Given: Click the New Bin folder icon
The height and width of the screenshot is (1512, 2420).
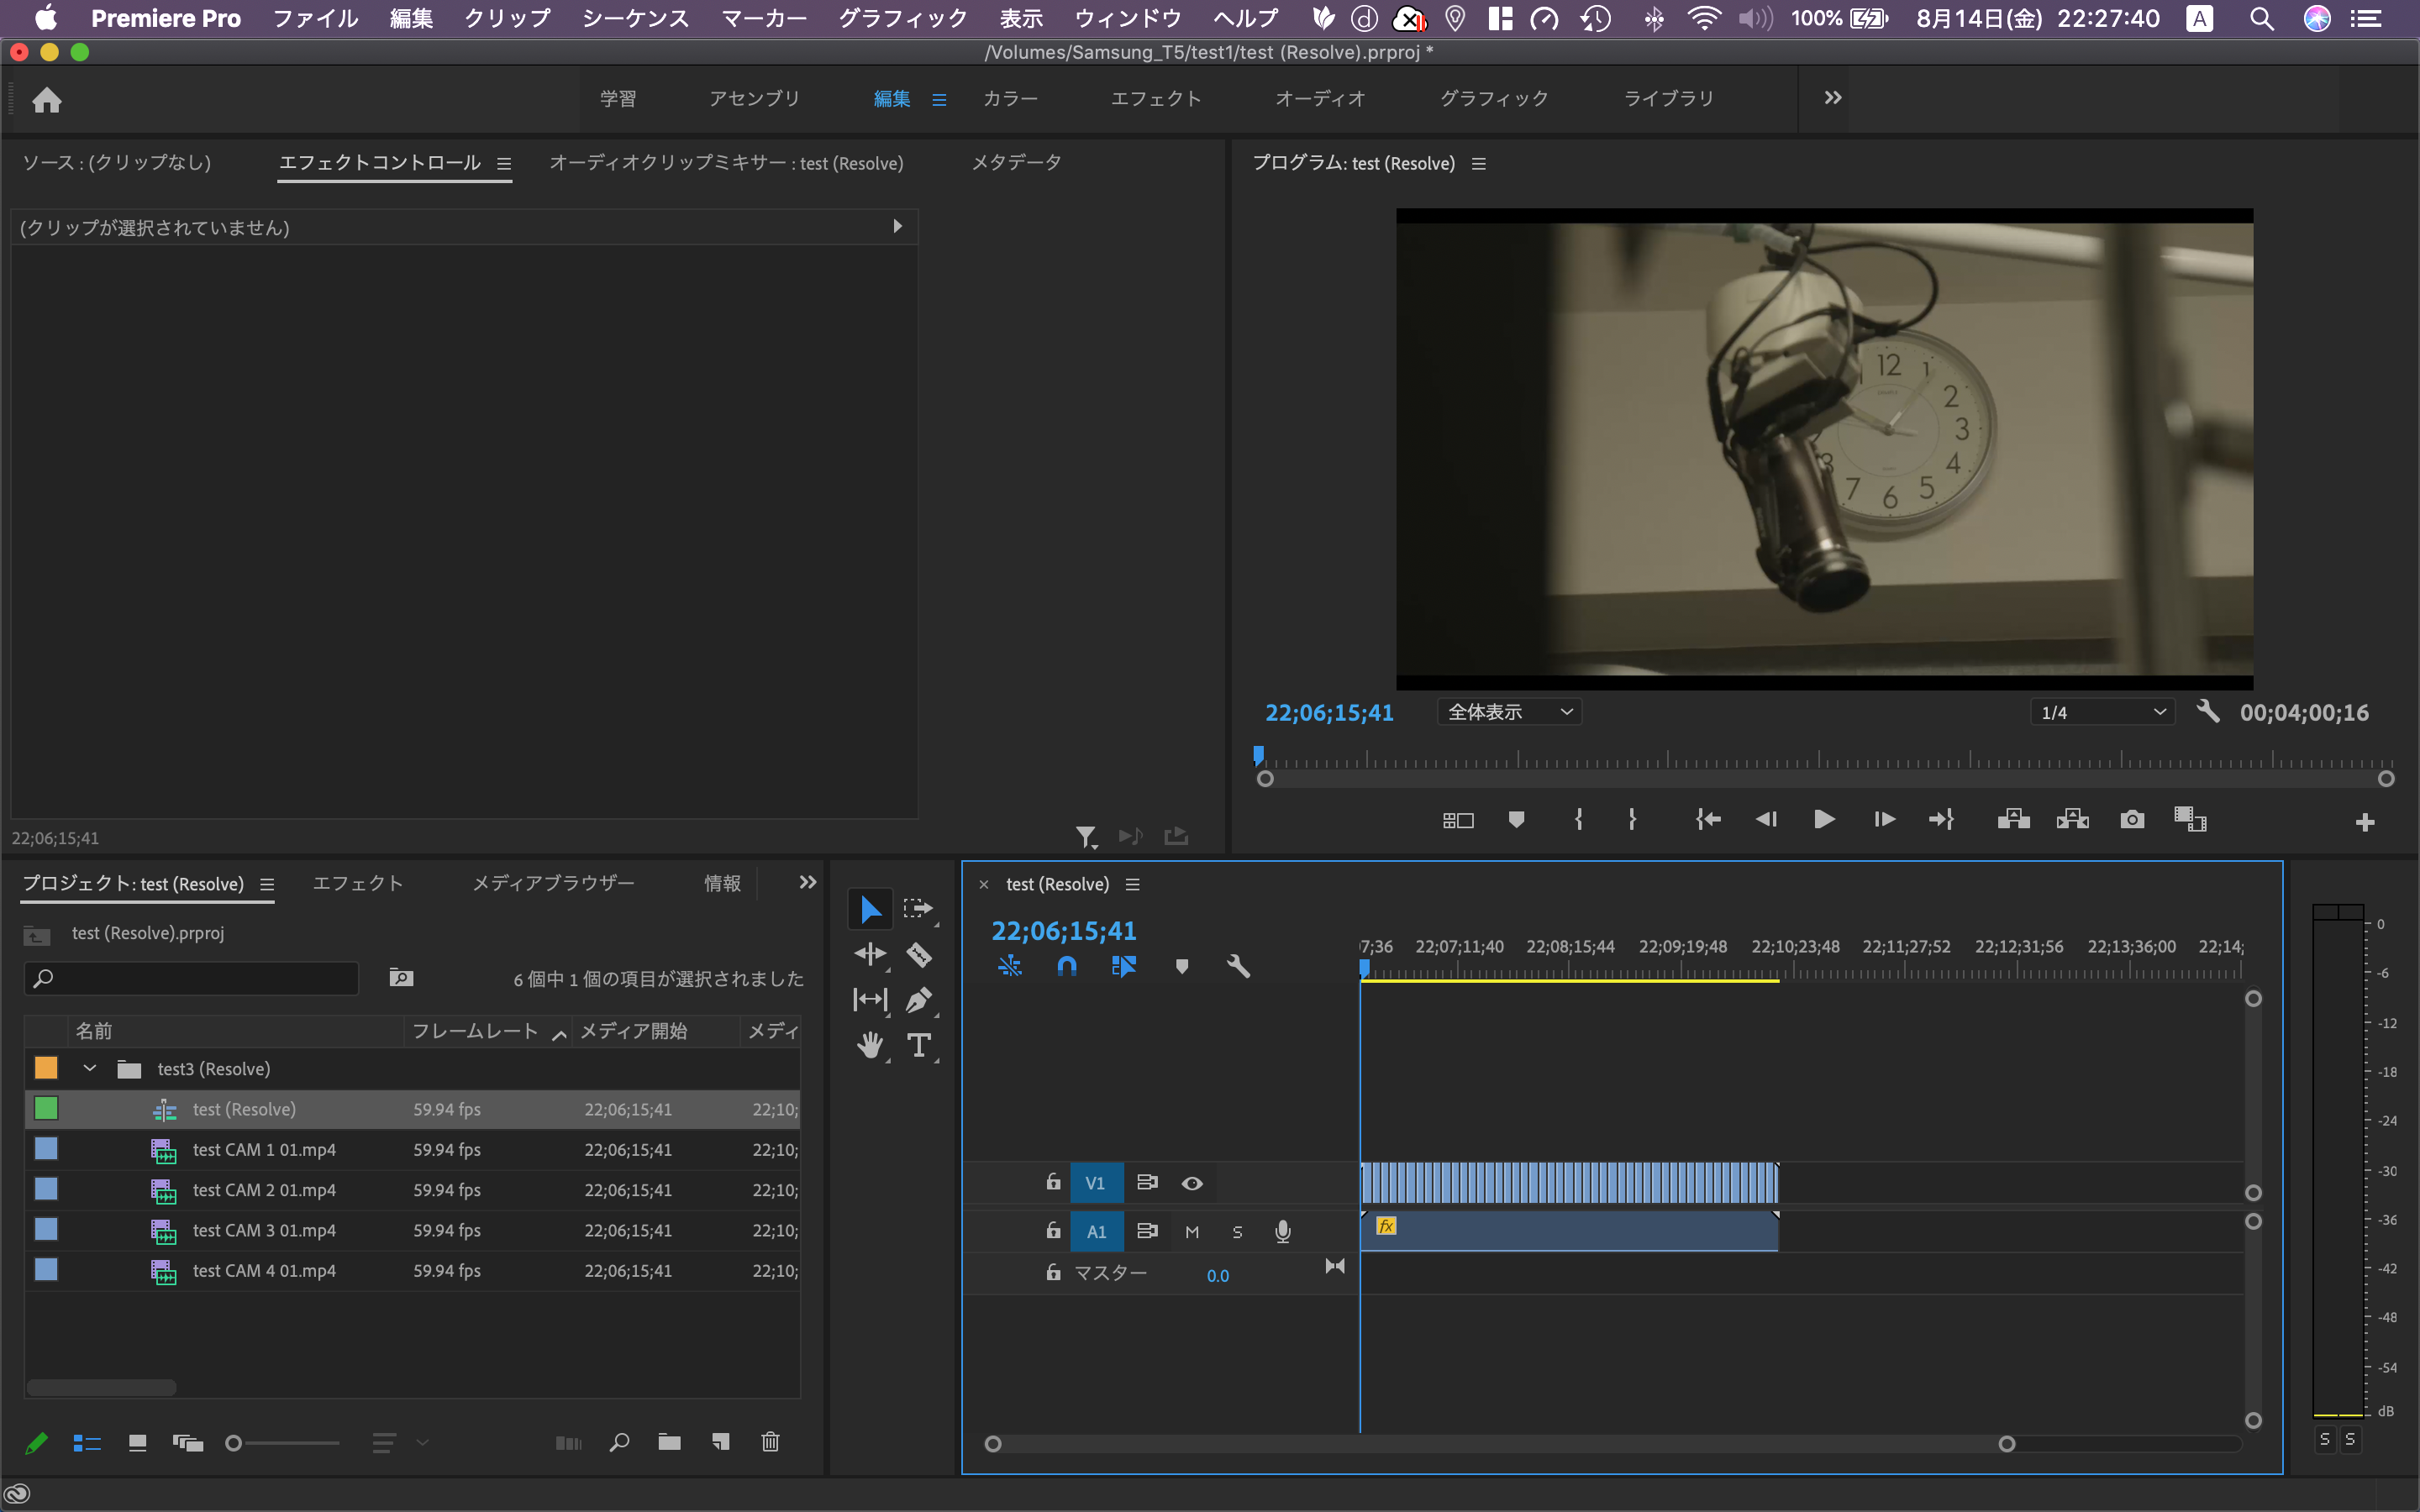Looking at the screenshot, I should [x=669, y=1442].
